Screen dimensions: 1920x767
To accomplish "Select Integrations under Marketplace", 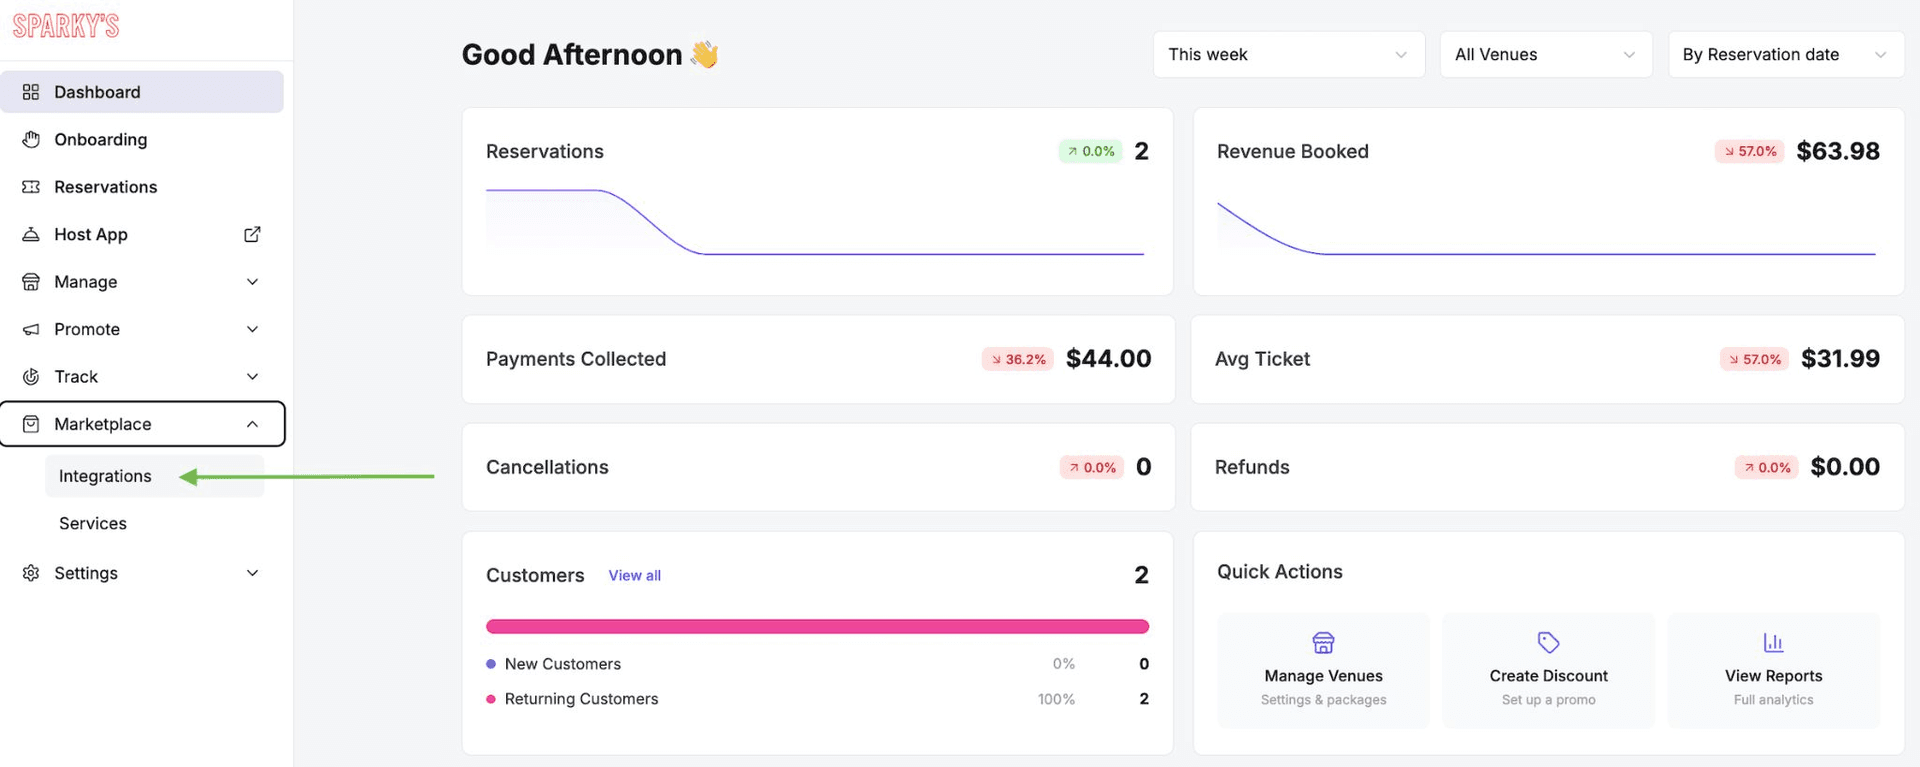I will [154, 476].
